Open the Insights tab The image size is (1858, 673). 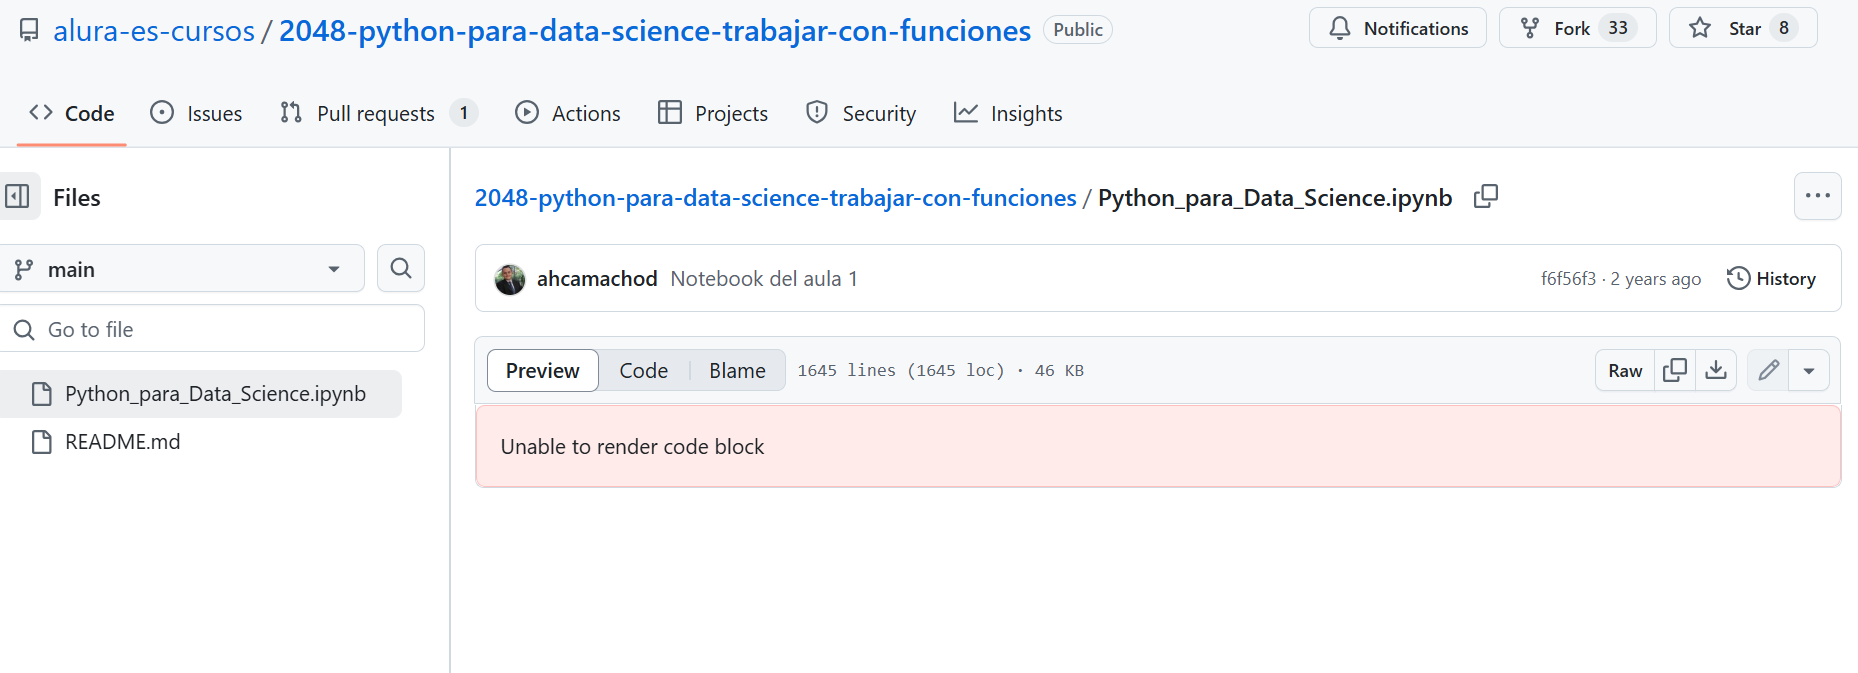point(1008,113)
